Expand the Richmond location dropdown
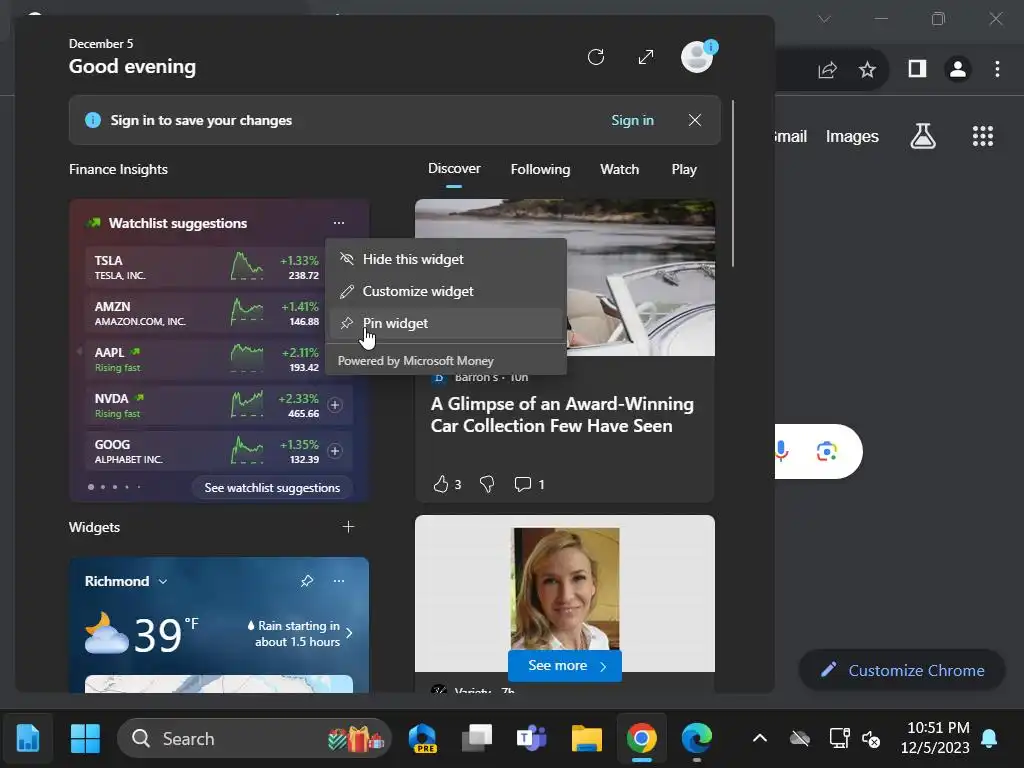This screenshot has height=768, width=1024. 163,581
